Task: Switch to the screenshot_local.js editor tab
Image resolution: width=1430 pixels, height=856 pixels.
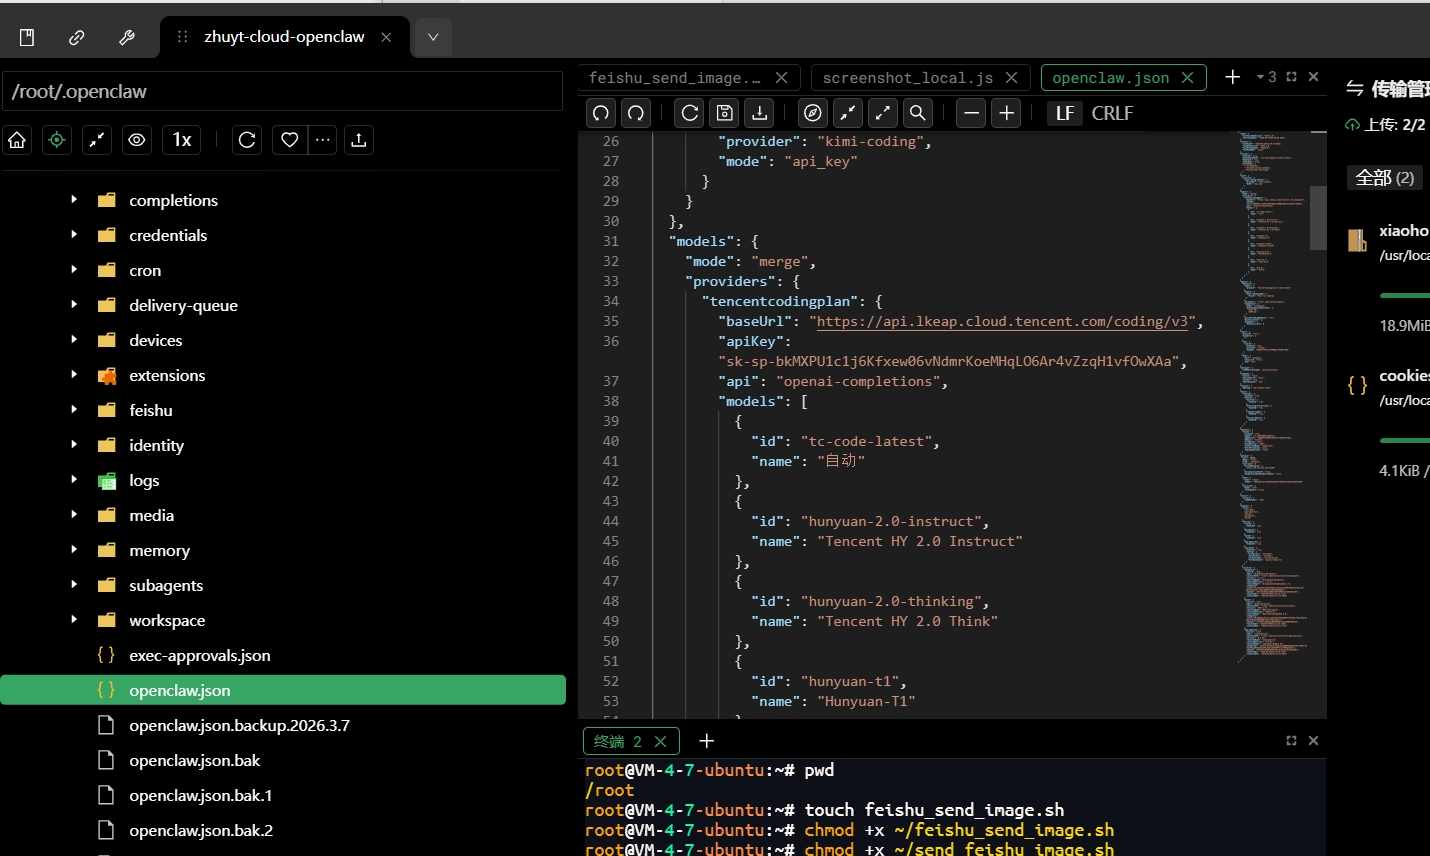Action: point(907,78)
